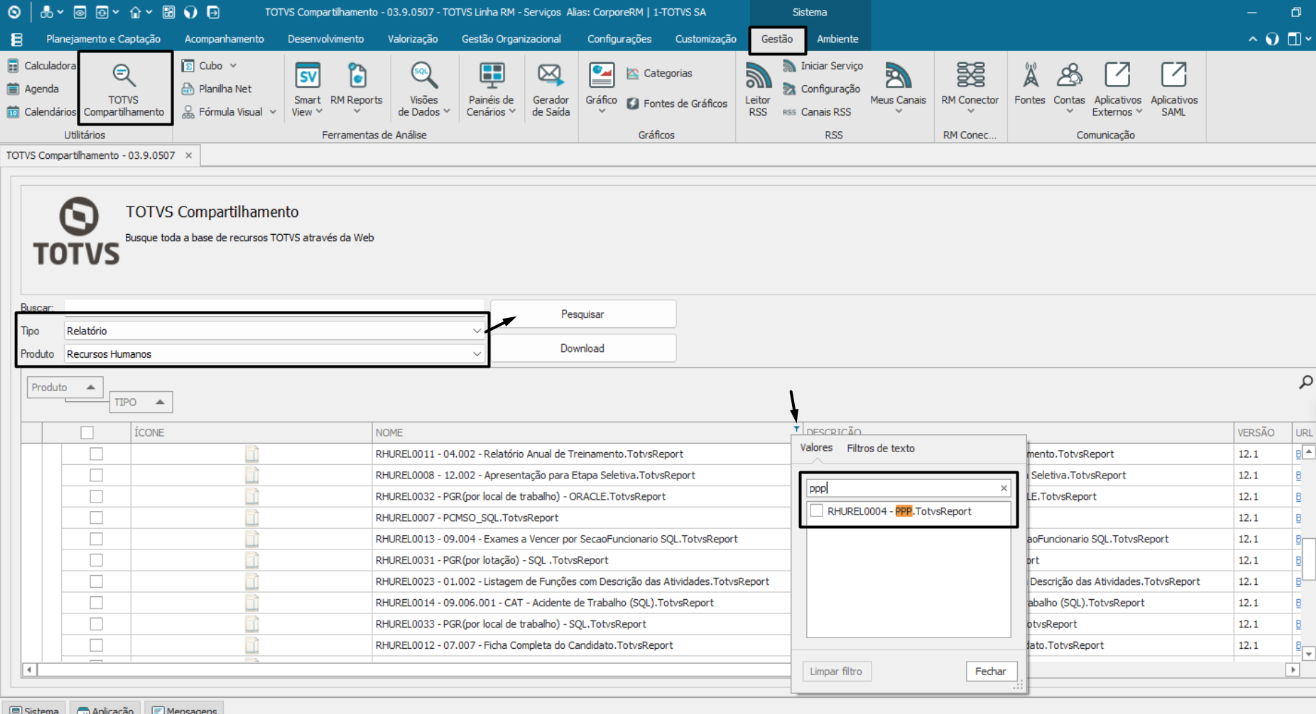Open the Calendários utility
This screenshot has height=714, width=1316.
tap(41, 112)
